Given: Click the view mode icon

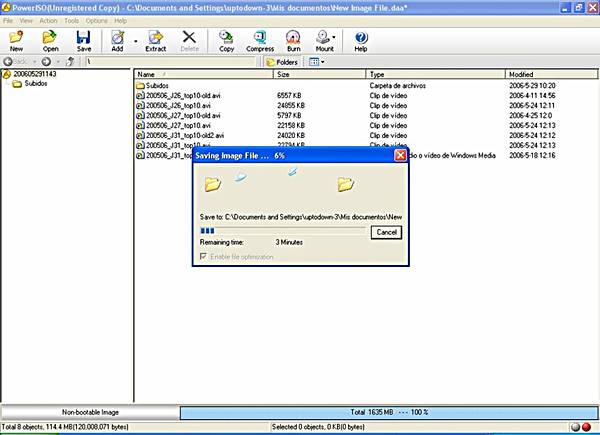Looking at the screenshot, I should click(314, 62).
